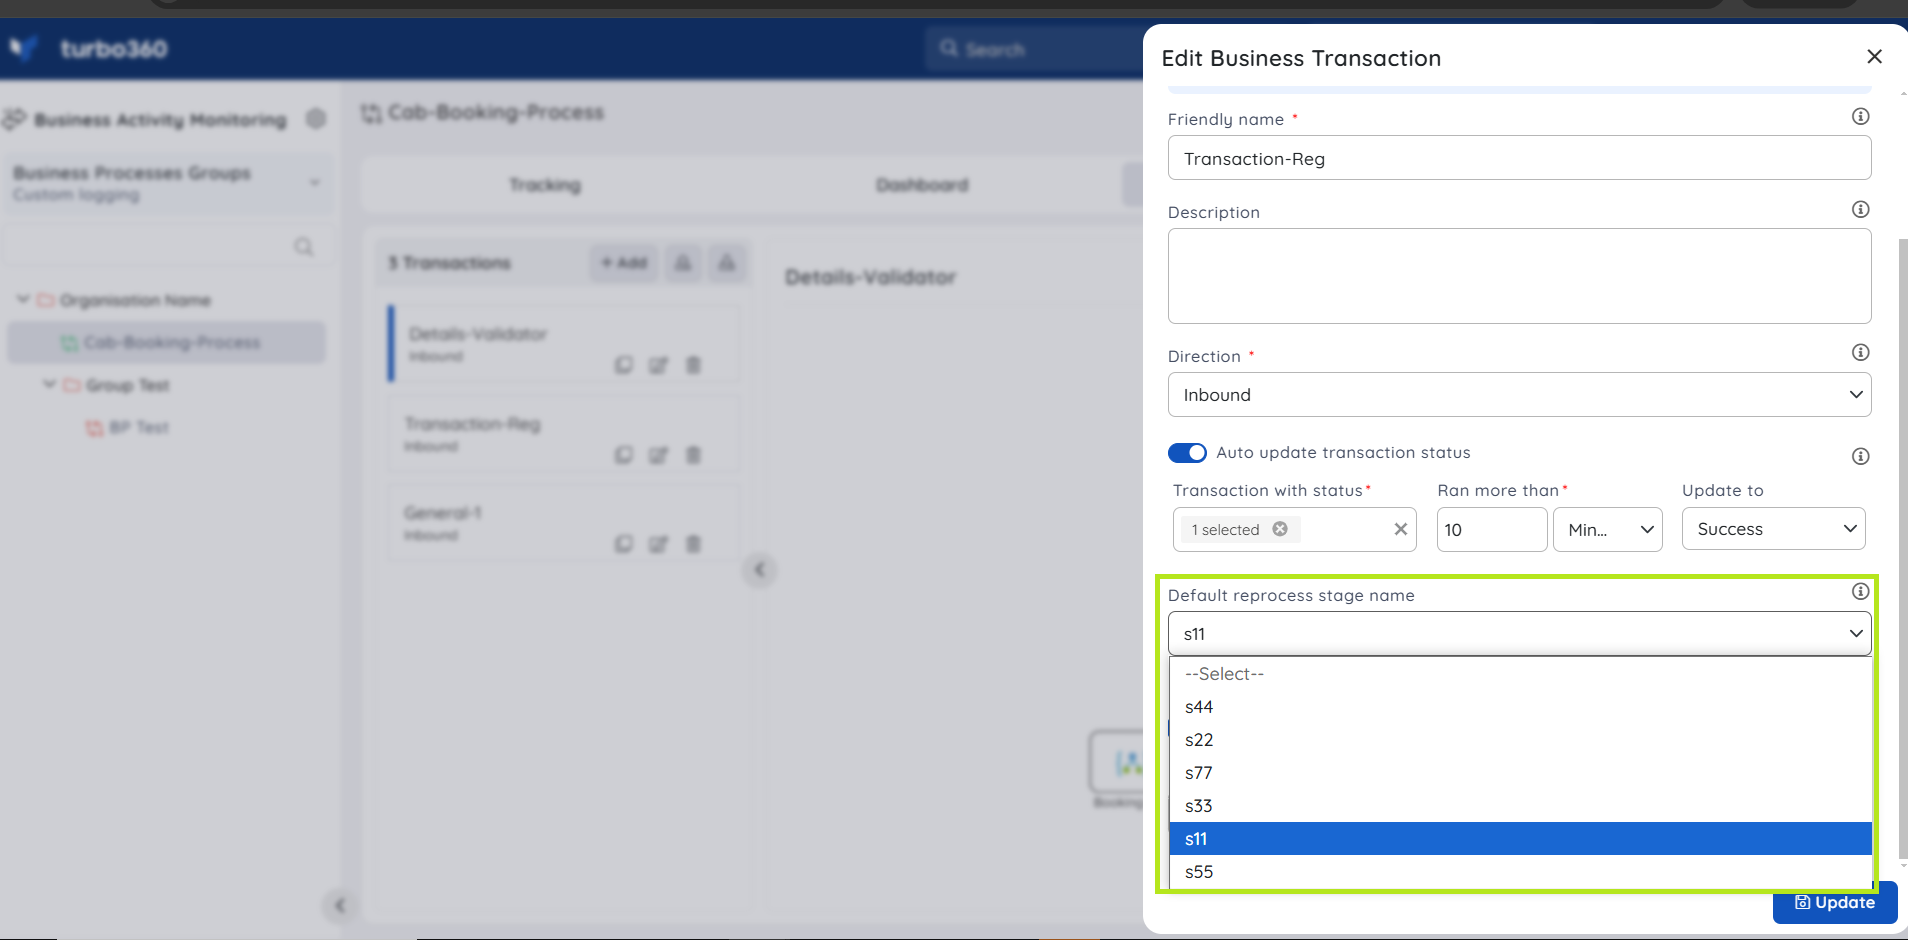Select stage s77 from the list
Viewport: 1908px width, 940px height.
click(1520, 773)
